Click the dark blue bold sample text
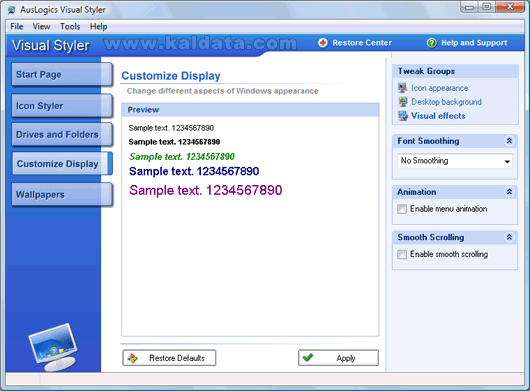 [194, 171]
